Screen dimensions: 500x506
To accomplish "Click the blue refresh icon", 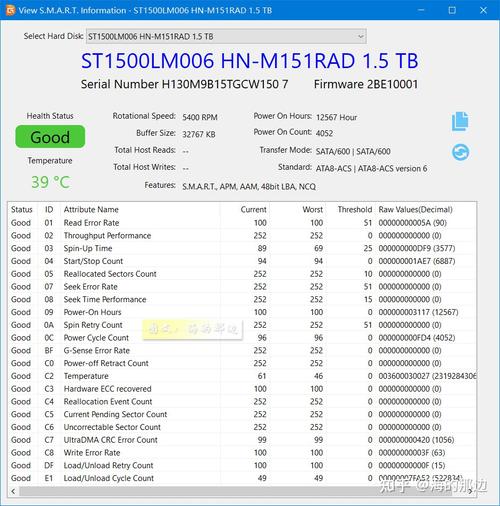I will tap(461, 152).
